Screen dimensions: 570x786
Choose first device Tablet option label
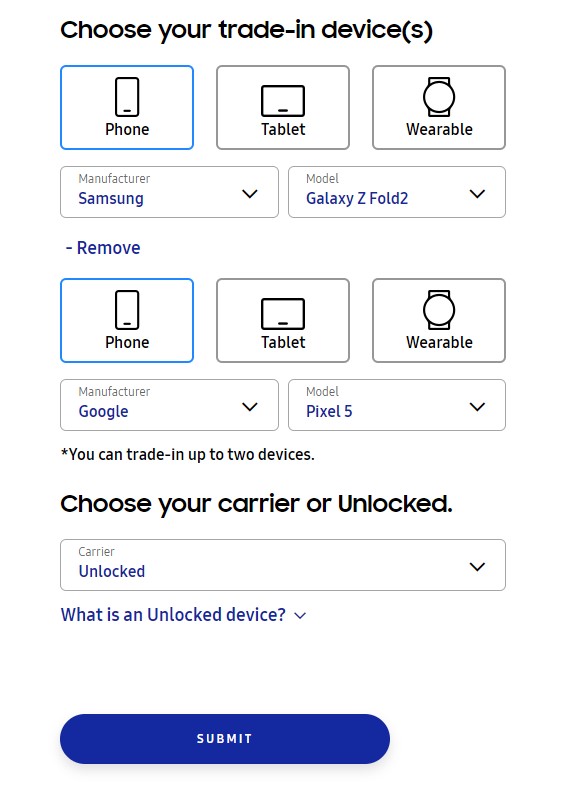click(283, 129)
